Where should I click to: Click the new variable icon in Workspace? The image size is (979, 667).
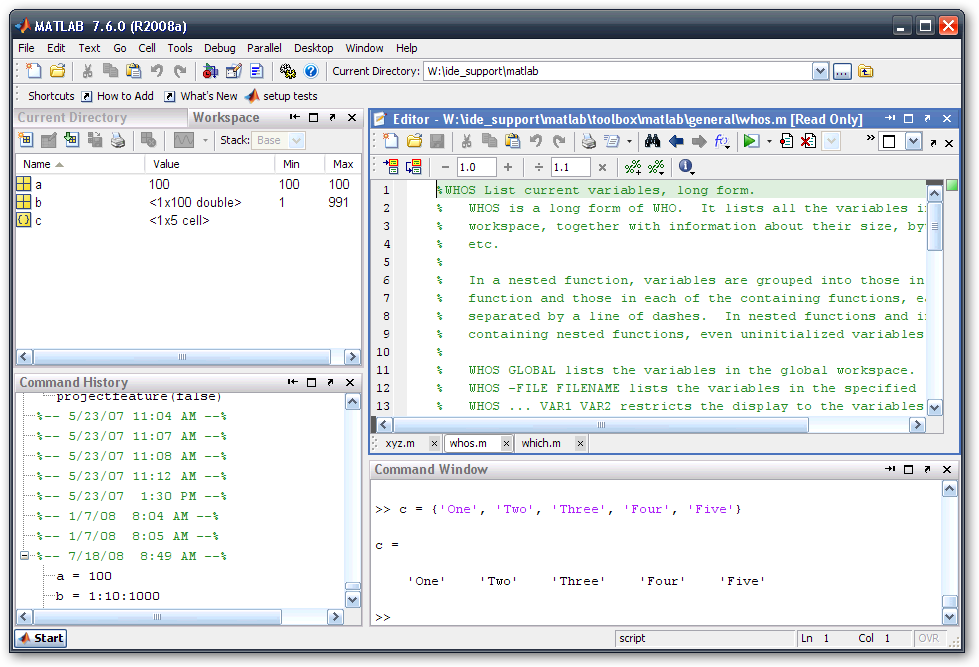pyautogui.click(x=25, y=140)
